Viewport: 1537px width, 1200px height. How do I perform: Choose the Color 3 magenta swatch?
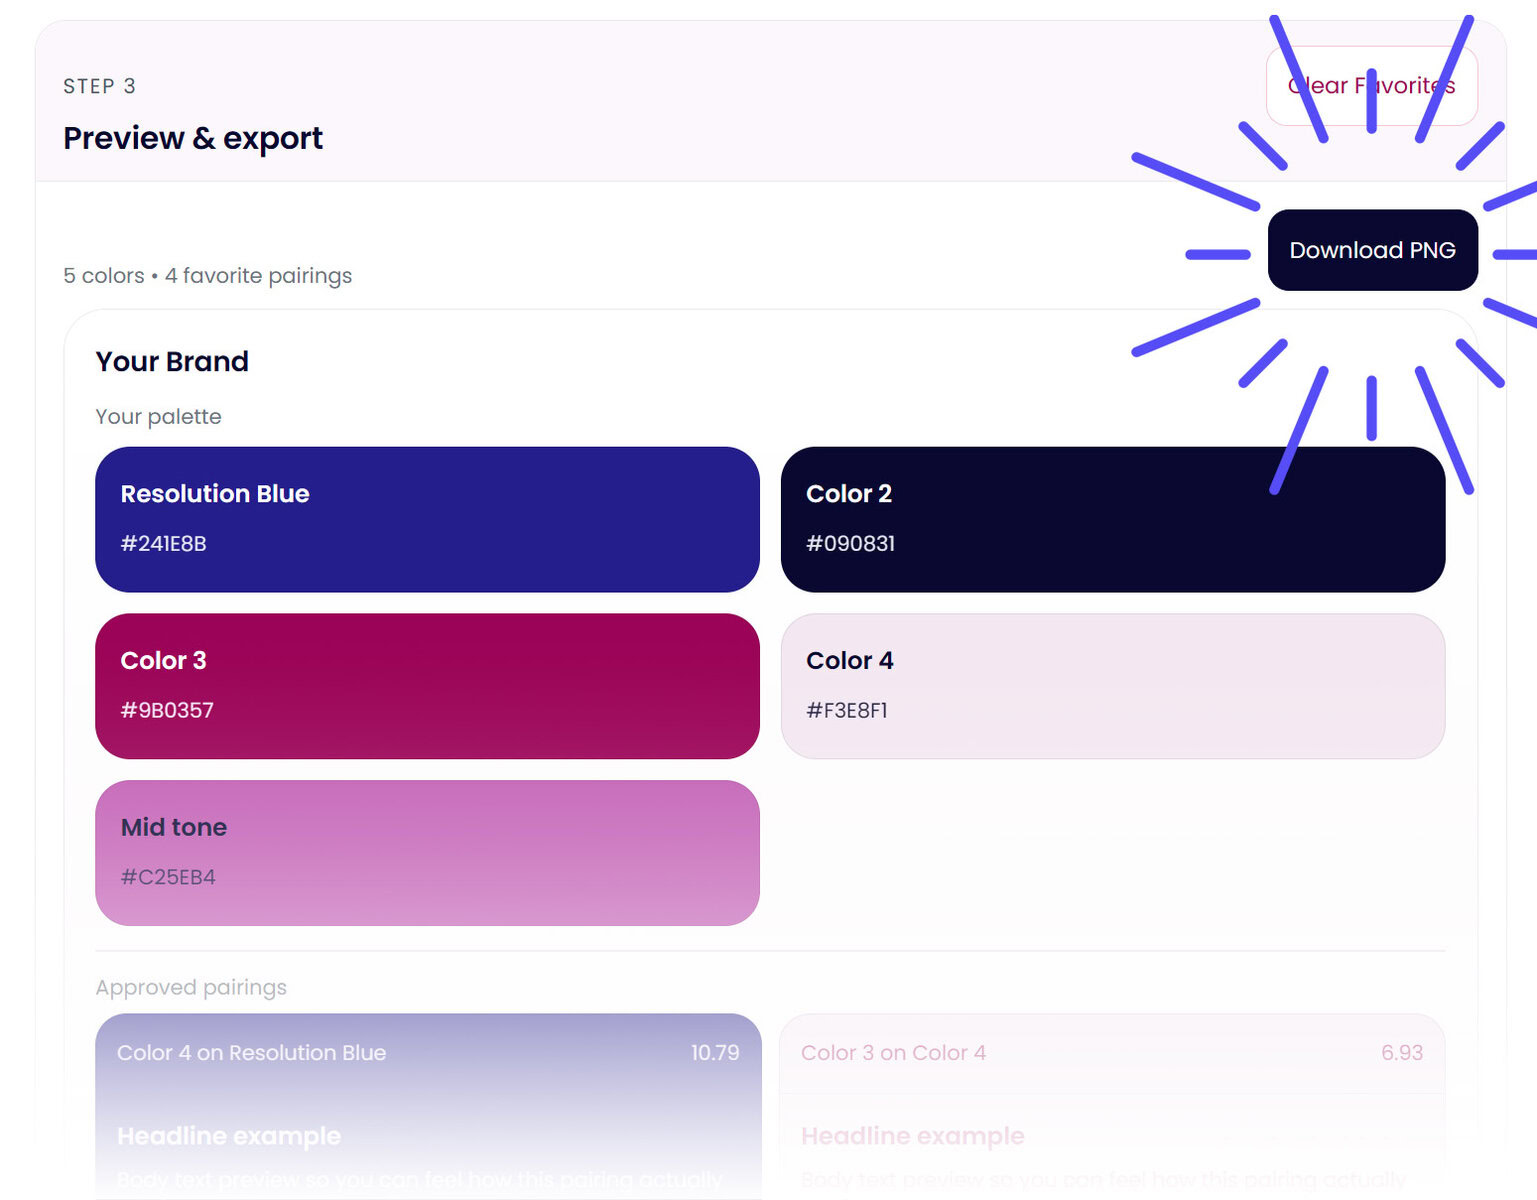coord(427,686)
